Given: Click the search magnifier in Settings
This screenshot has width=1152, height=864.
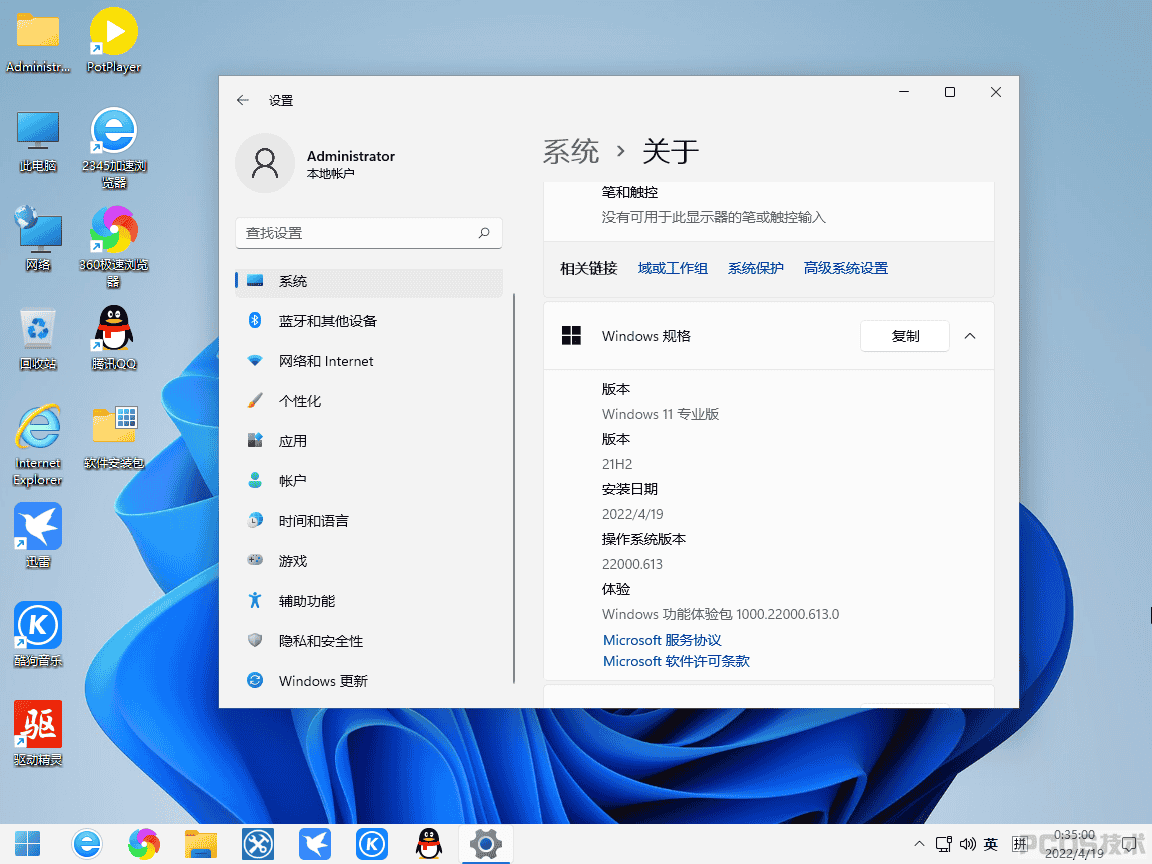Looking at the screenshot, I should point(483,233).
